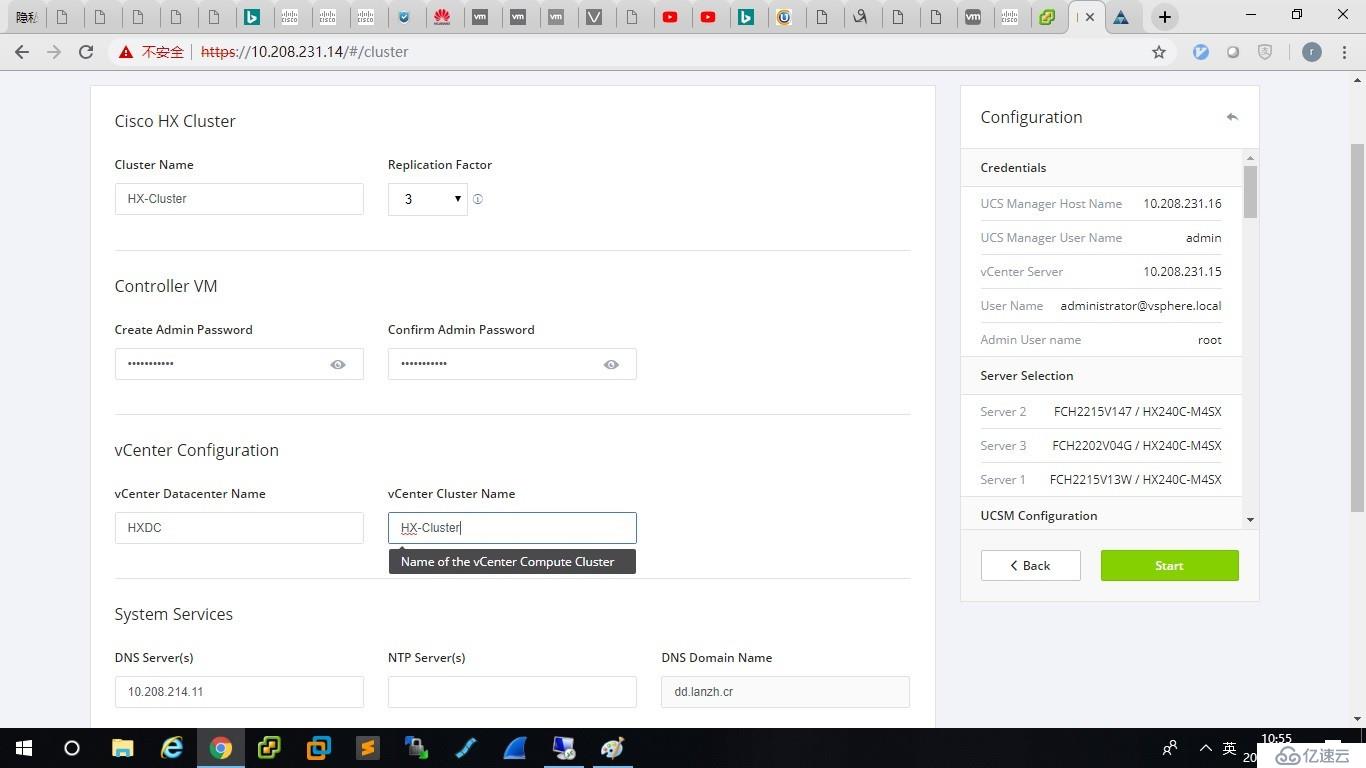Open the People icon in system tray
1366x768 pixels.
pos(1170,748)
